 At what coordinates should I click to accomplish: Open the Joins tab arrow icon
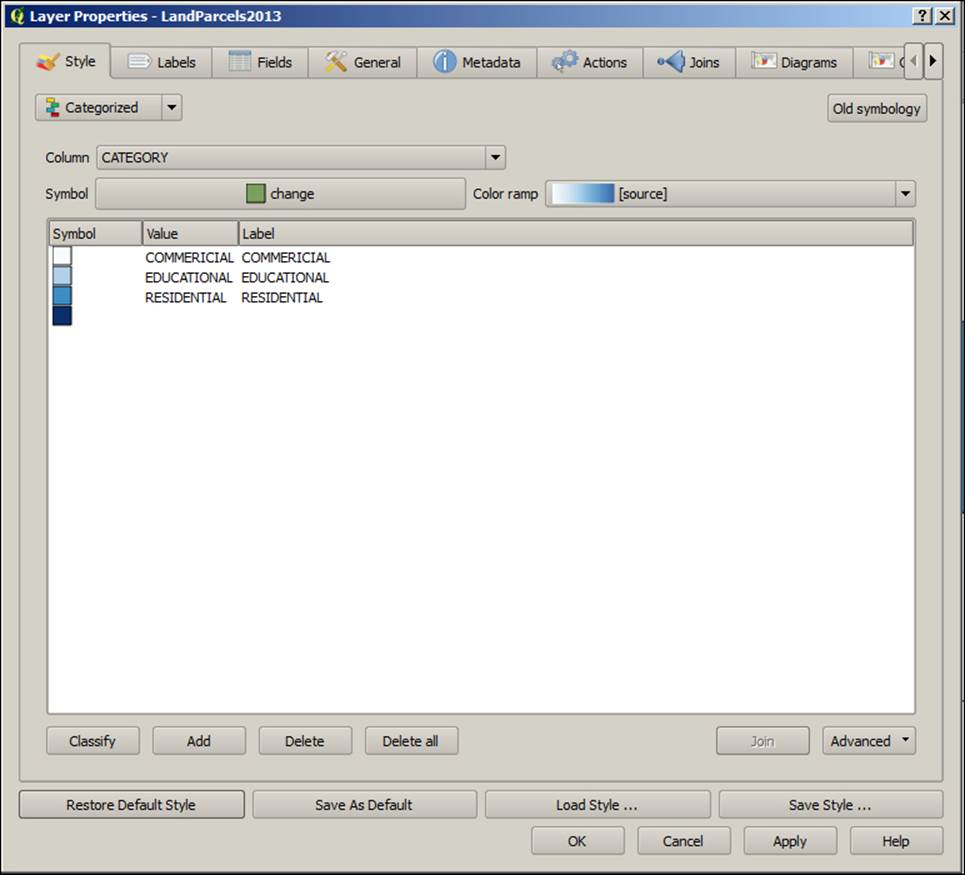(x=670, y=61)
